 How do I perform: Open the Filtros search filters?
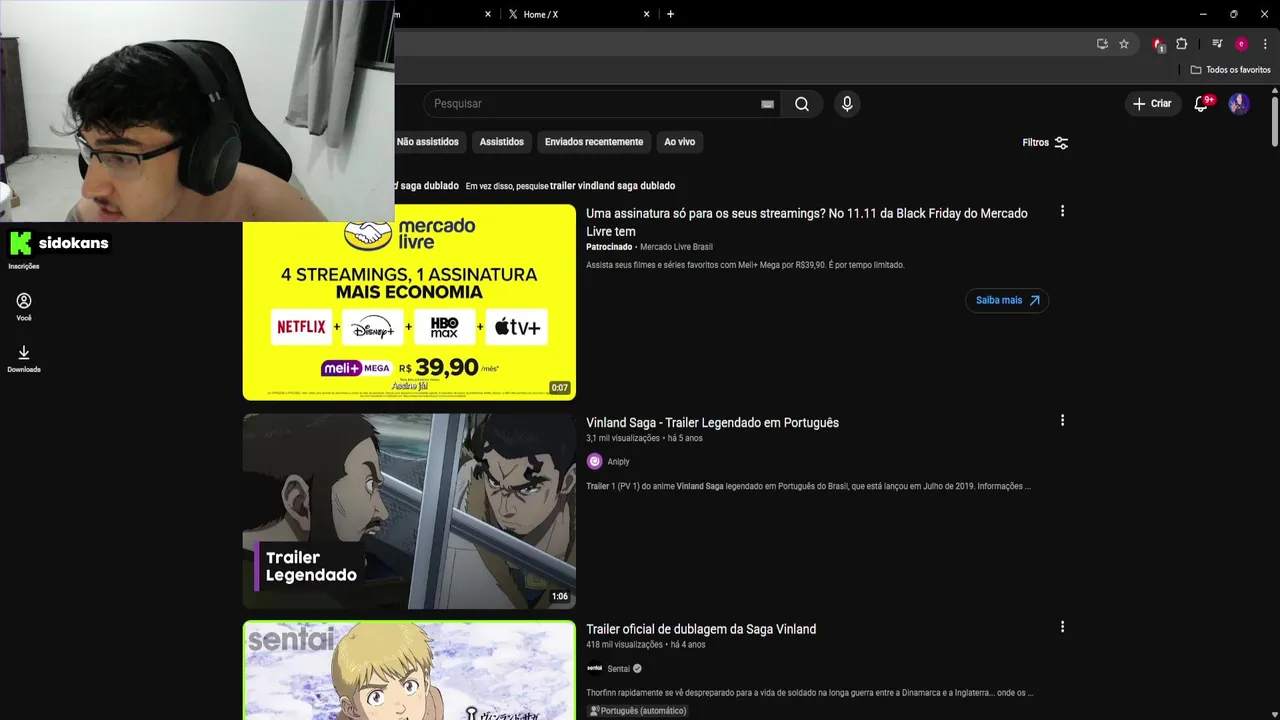[1045, 143]
